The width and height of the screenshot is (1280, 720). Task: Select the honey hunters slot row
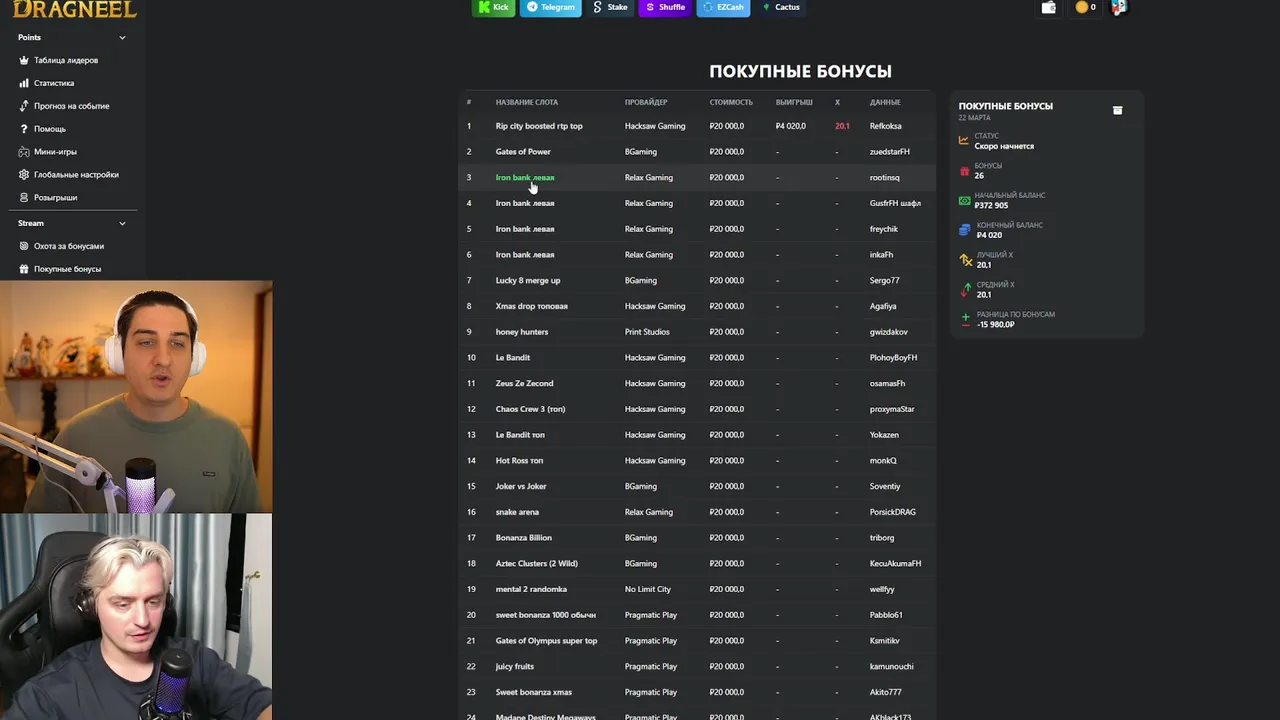point(697,332)
